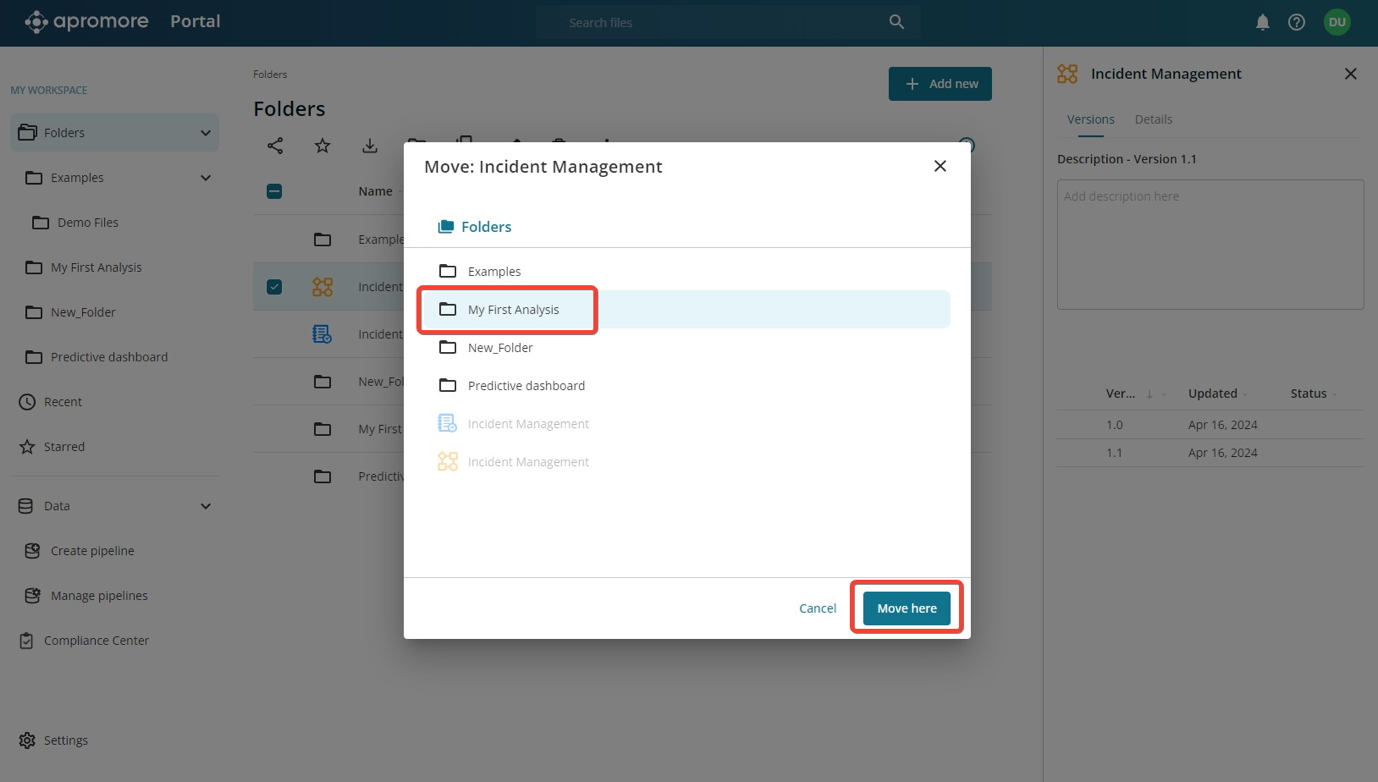This screenshot has width=1378, height=782.
Task: Click the DU user avatar
Action: coord(1337,22)
